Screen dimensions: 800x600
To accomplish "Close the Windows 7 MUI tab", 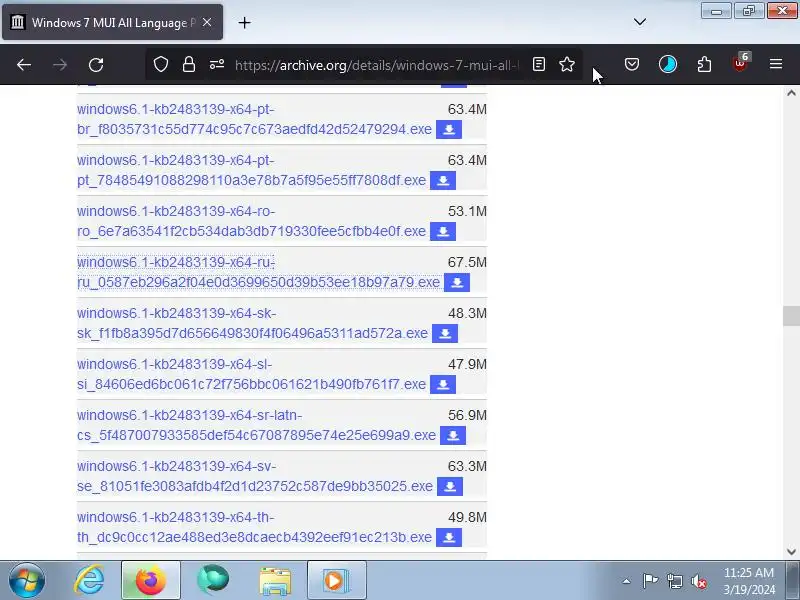I will [x=207, y=22].
